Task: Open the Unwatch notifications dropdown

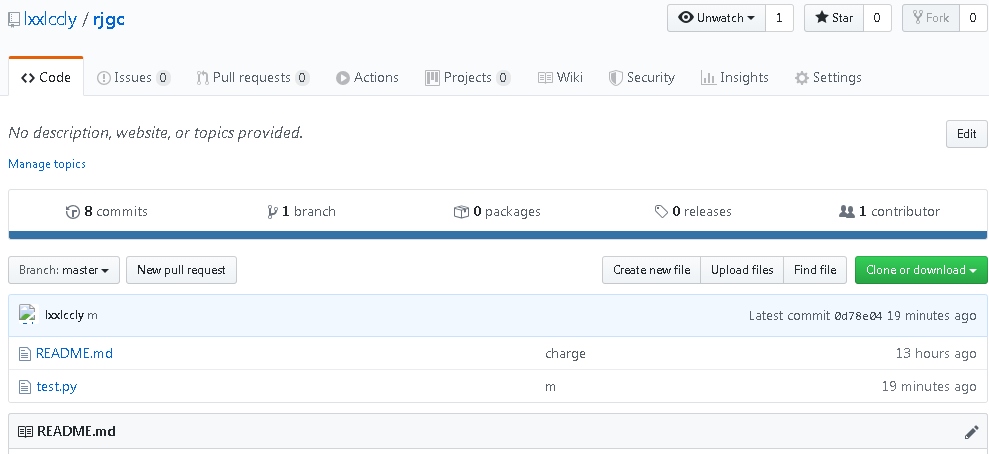Action: (716, 18)
